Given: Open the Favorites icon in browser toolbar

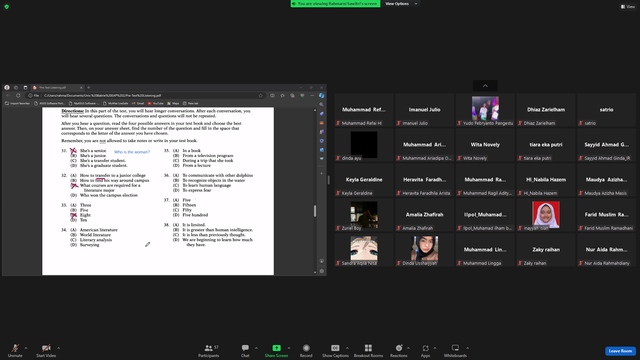Looking at the screenshot, I should (x=282, y=96).
